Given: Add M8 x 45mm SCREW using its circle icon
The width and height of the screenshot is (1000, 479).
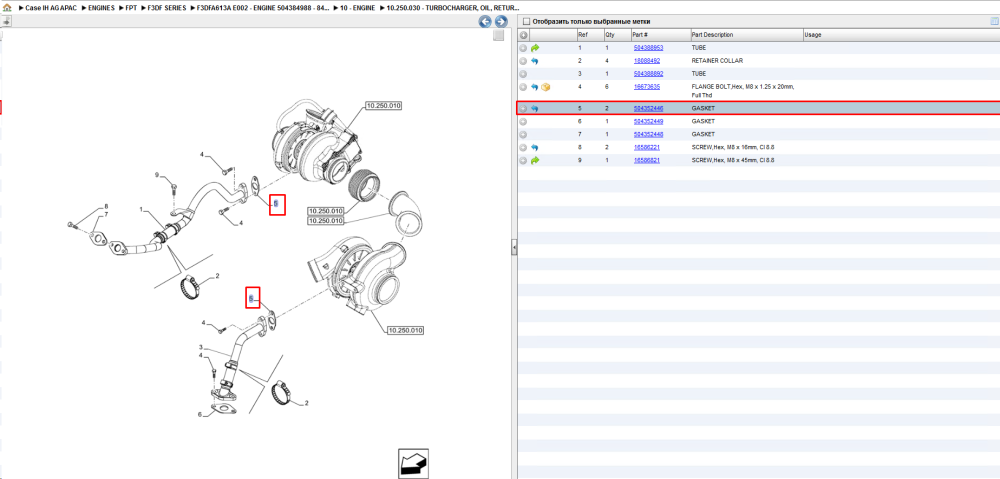Looking at the screenshot, I should pos(523,160).
